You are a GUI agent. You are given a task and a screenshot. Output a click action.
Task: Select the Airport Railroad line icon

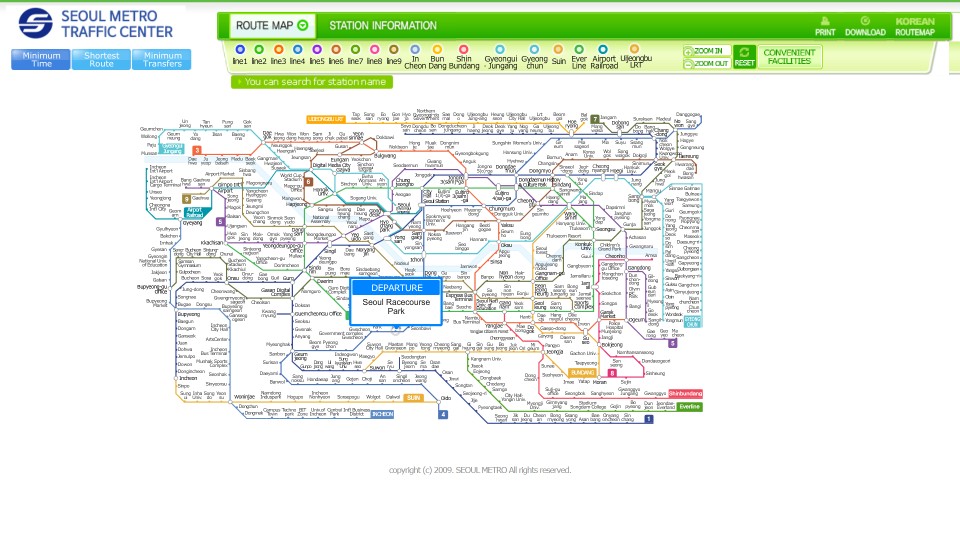point(603,50)
